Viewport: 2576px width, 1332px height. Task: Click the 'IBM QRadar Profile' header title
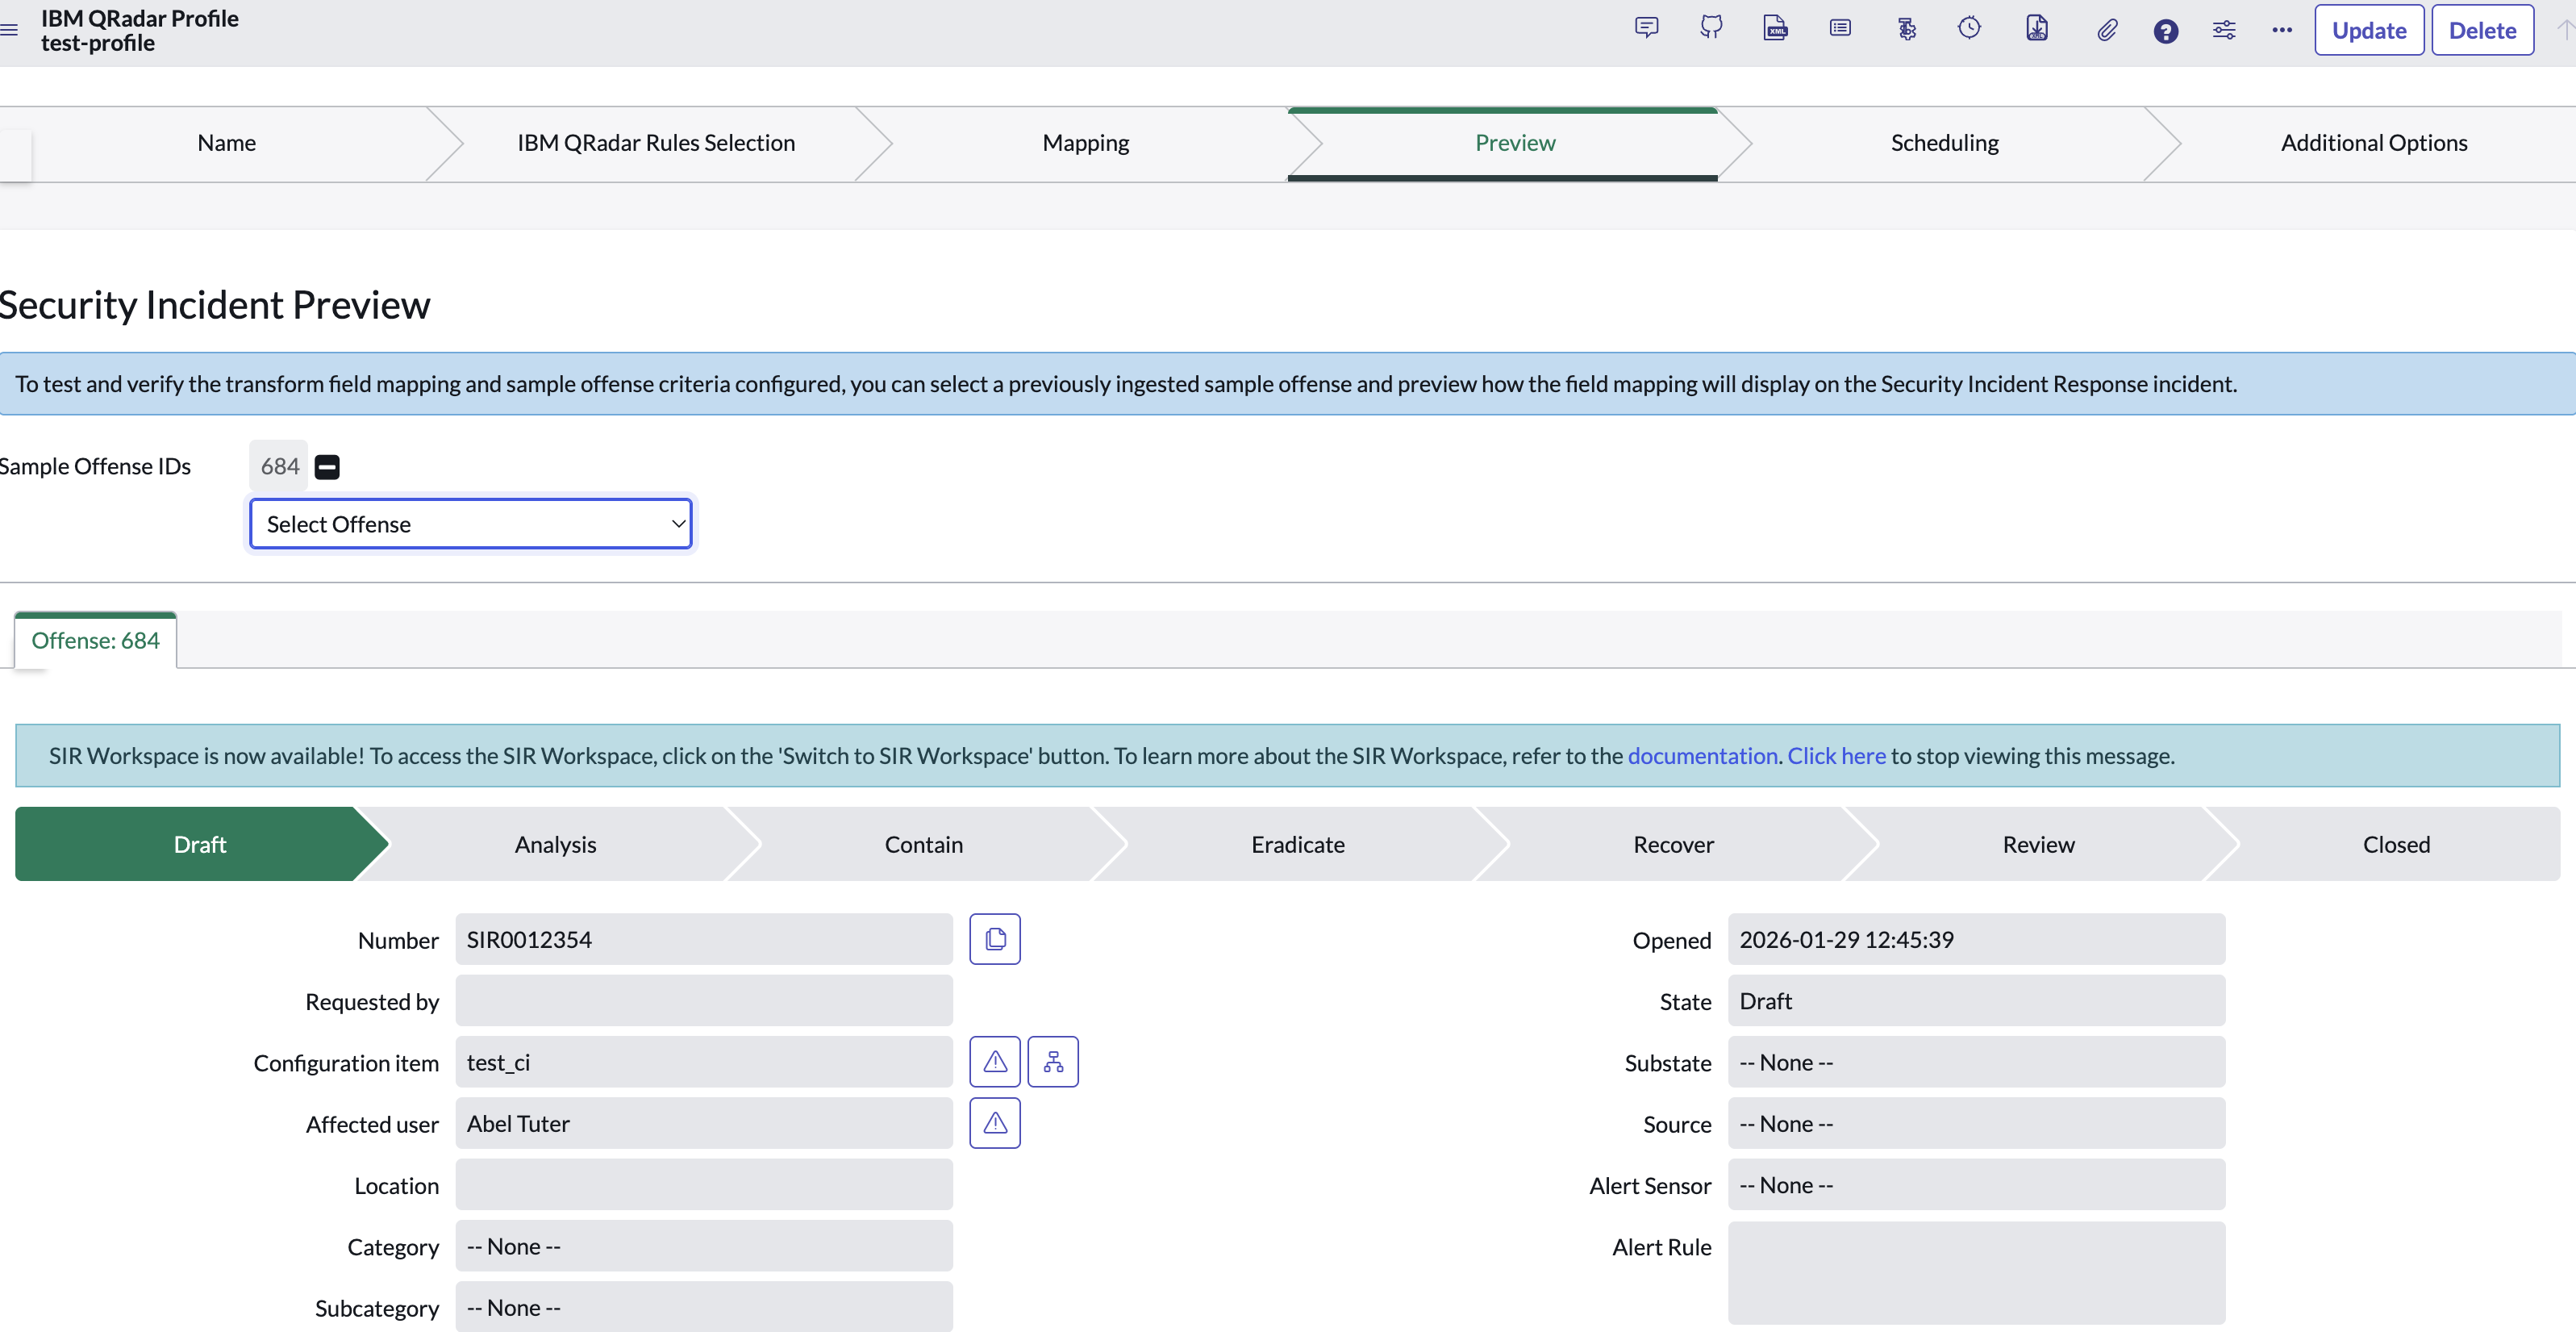coord(140,18)
